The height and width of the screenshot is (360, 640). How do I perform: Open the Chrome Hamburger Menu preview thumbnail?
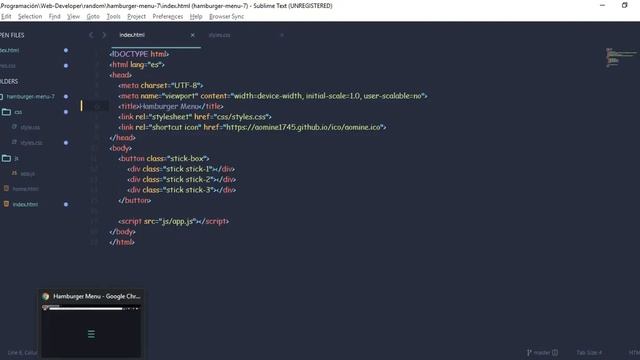(91, 324)
